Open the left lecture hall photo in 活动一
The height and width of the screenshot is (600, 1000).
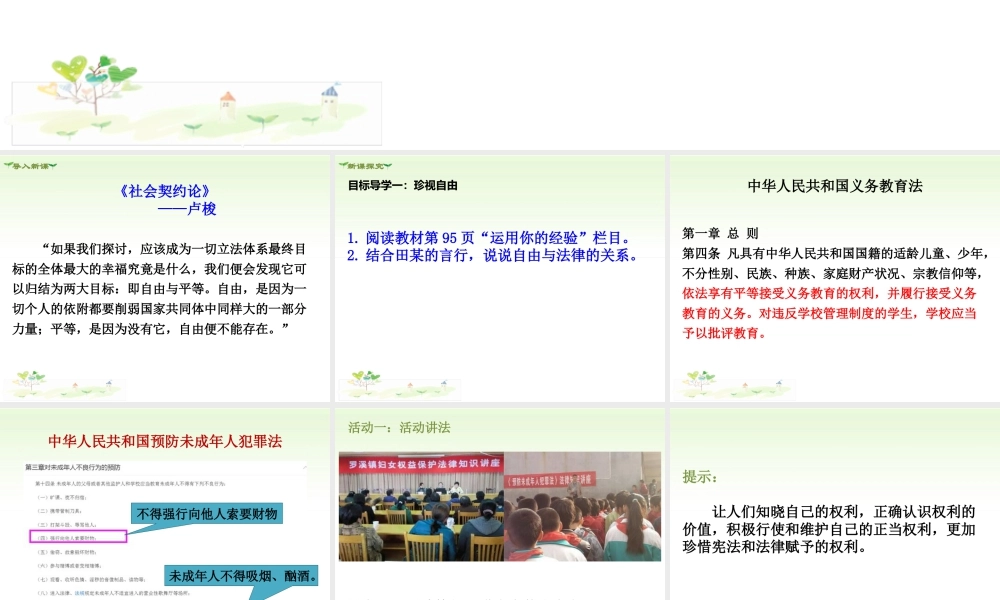point(420,506)
